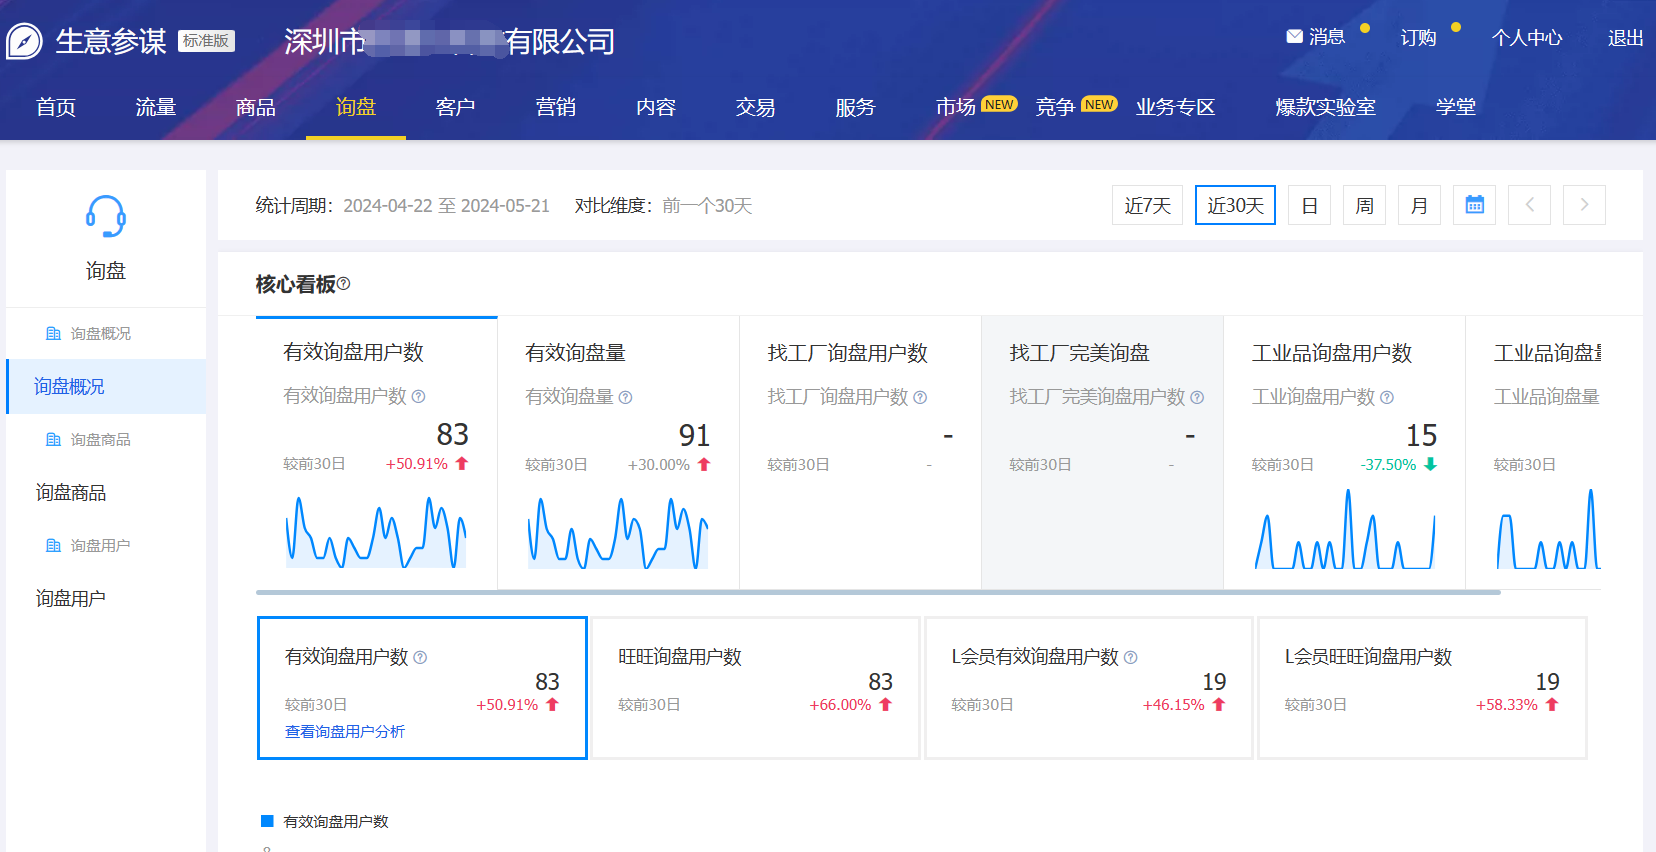1656x852 pixels.
Task: Switch statistics period to 月
Action: pos(1419,205)
